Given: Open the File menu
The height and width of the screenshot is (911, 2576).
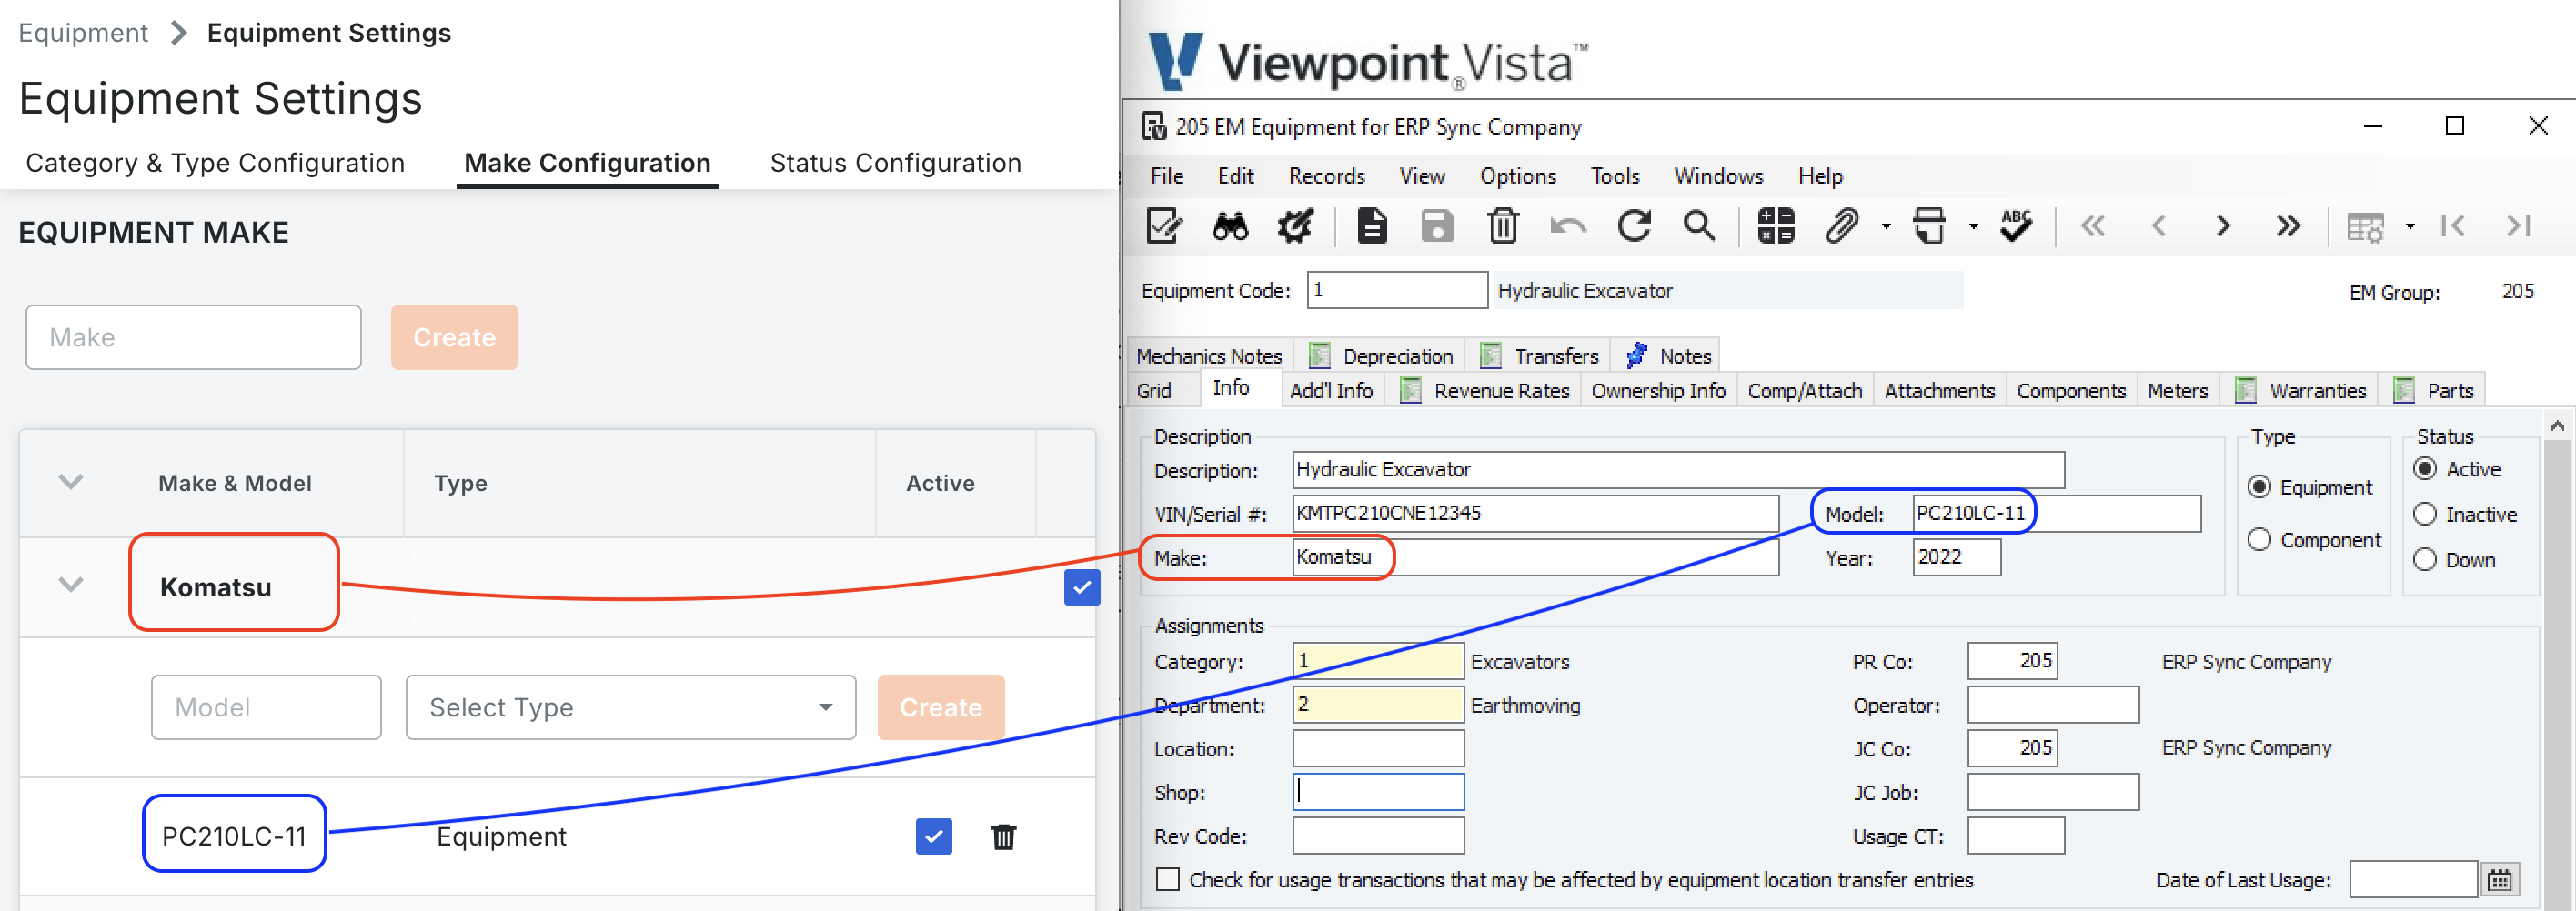Looking at the screenshot, I should [1166, 176].
